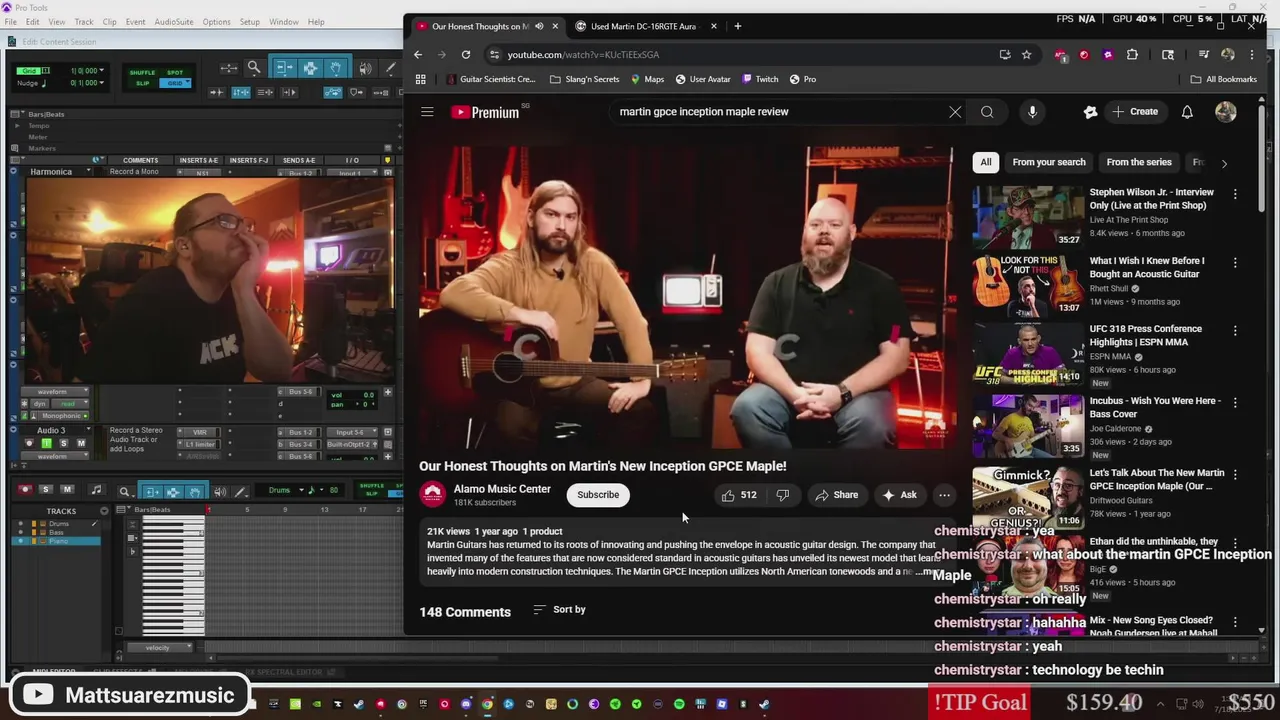Bookmark this page with the star icon
Screen dimensions: 1280x720
click(x=1026, y=55)
